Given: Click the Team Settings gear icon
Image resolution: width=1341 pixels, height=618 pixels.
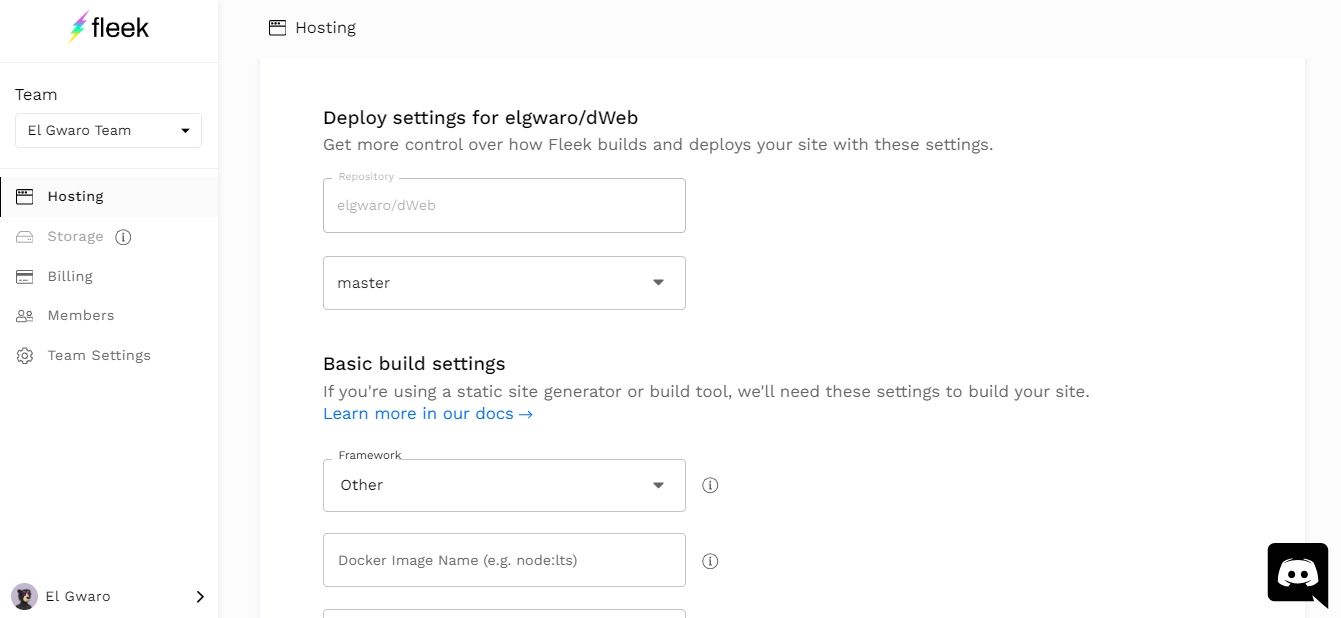Looking at the screenshot, I should (x=25, y=355).
